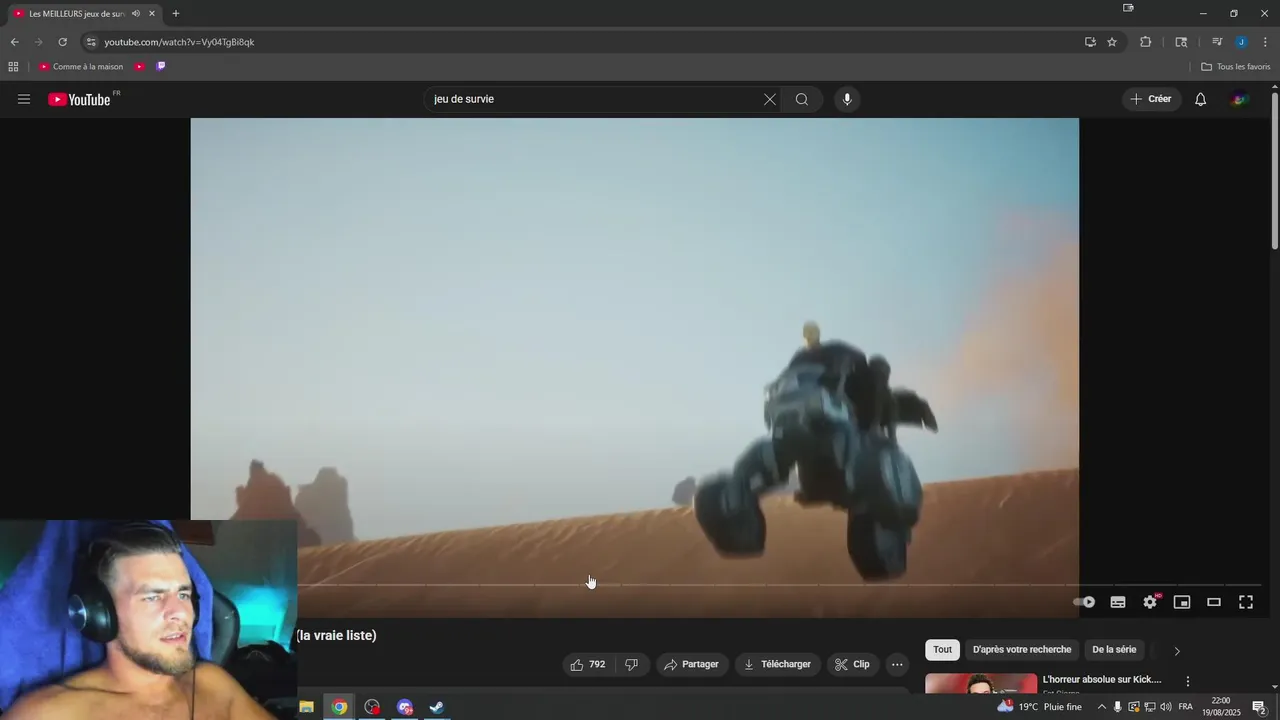Open the weather 19°C Pluie fine widget

[x=1039, y=707]
